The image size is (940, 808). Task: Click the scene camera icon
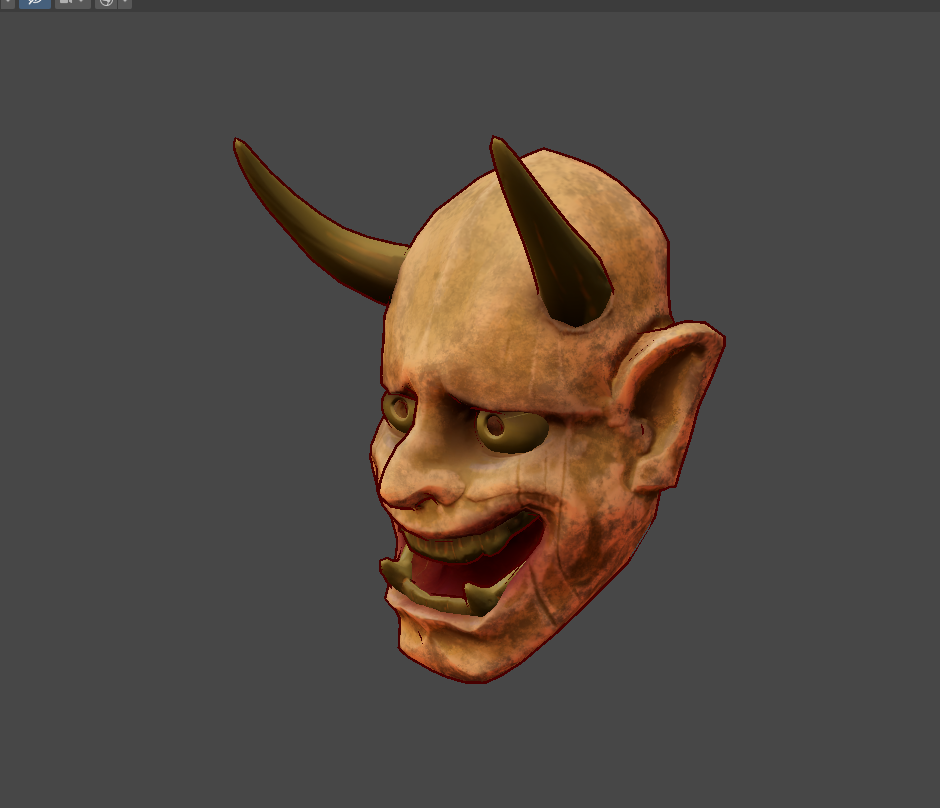tap(66, 3)
